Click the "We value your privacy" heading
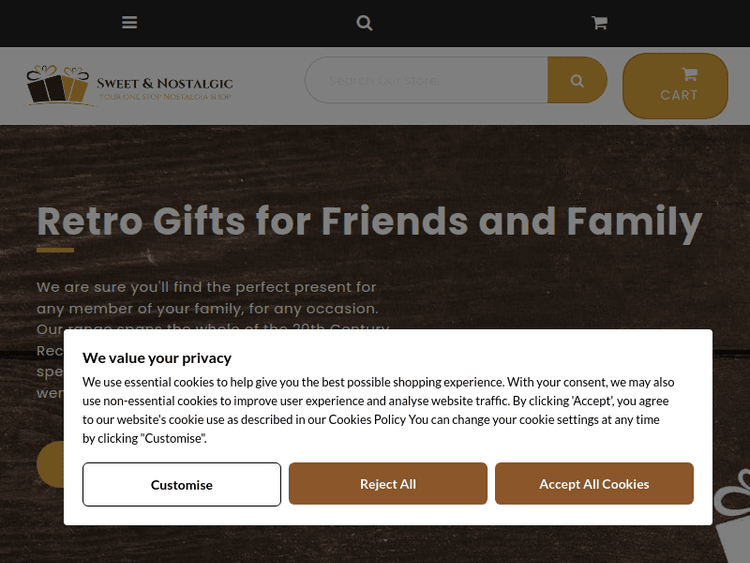Screen dimensions: 750x563 157,358
